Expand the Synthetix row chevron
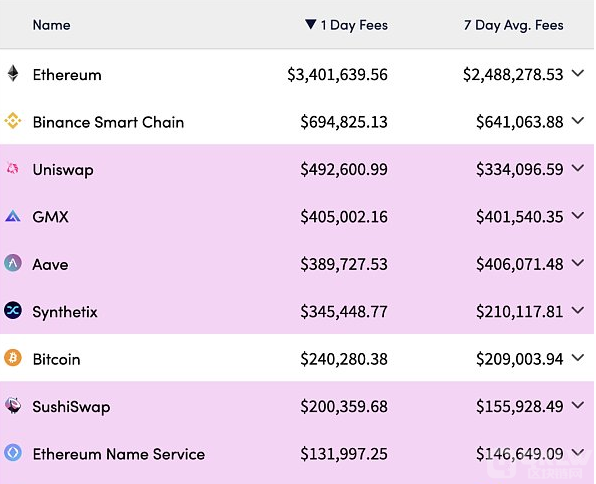 click(x=578, y=310)
